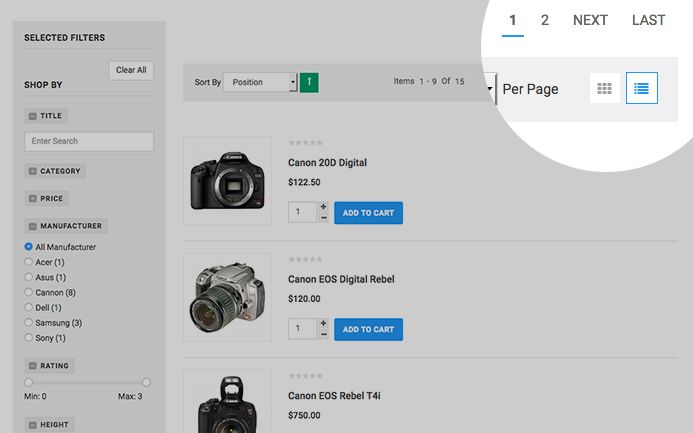Add Canon 20D Digital to cart
The height and width of the screenshot is (433, 693).
point(369,213)
